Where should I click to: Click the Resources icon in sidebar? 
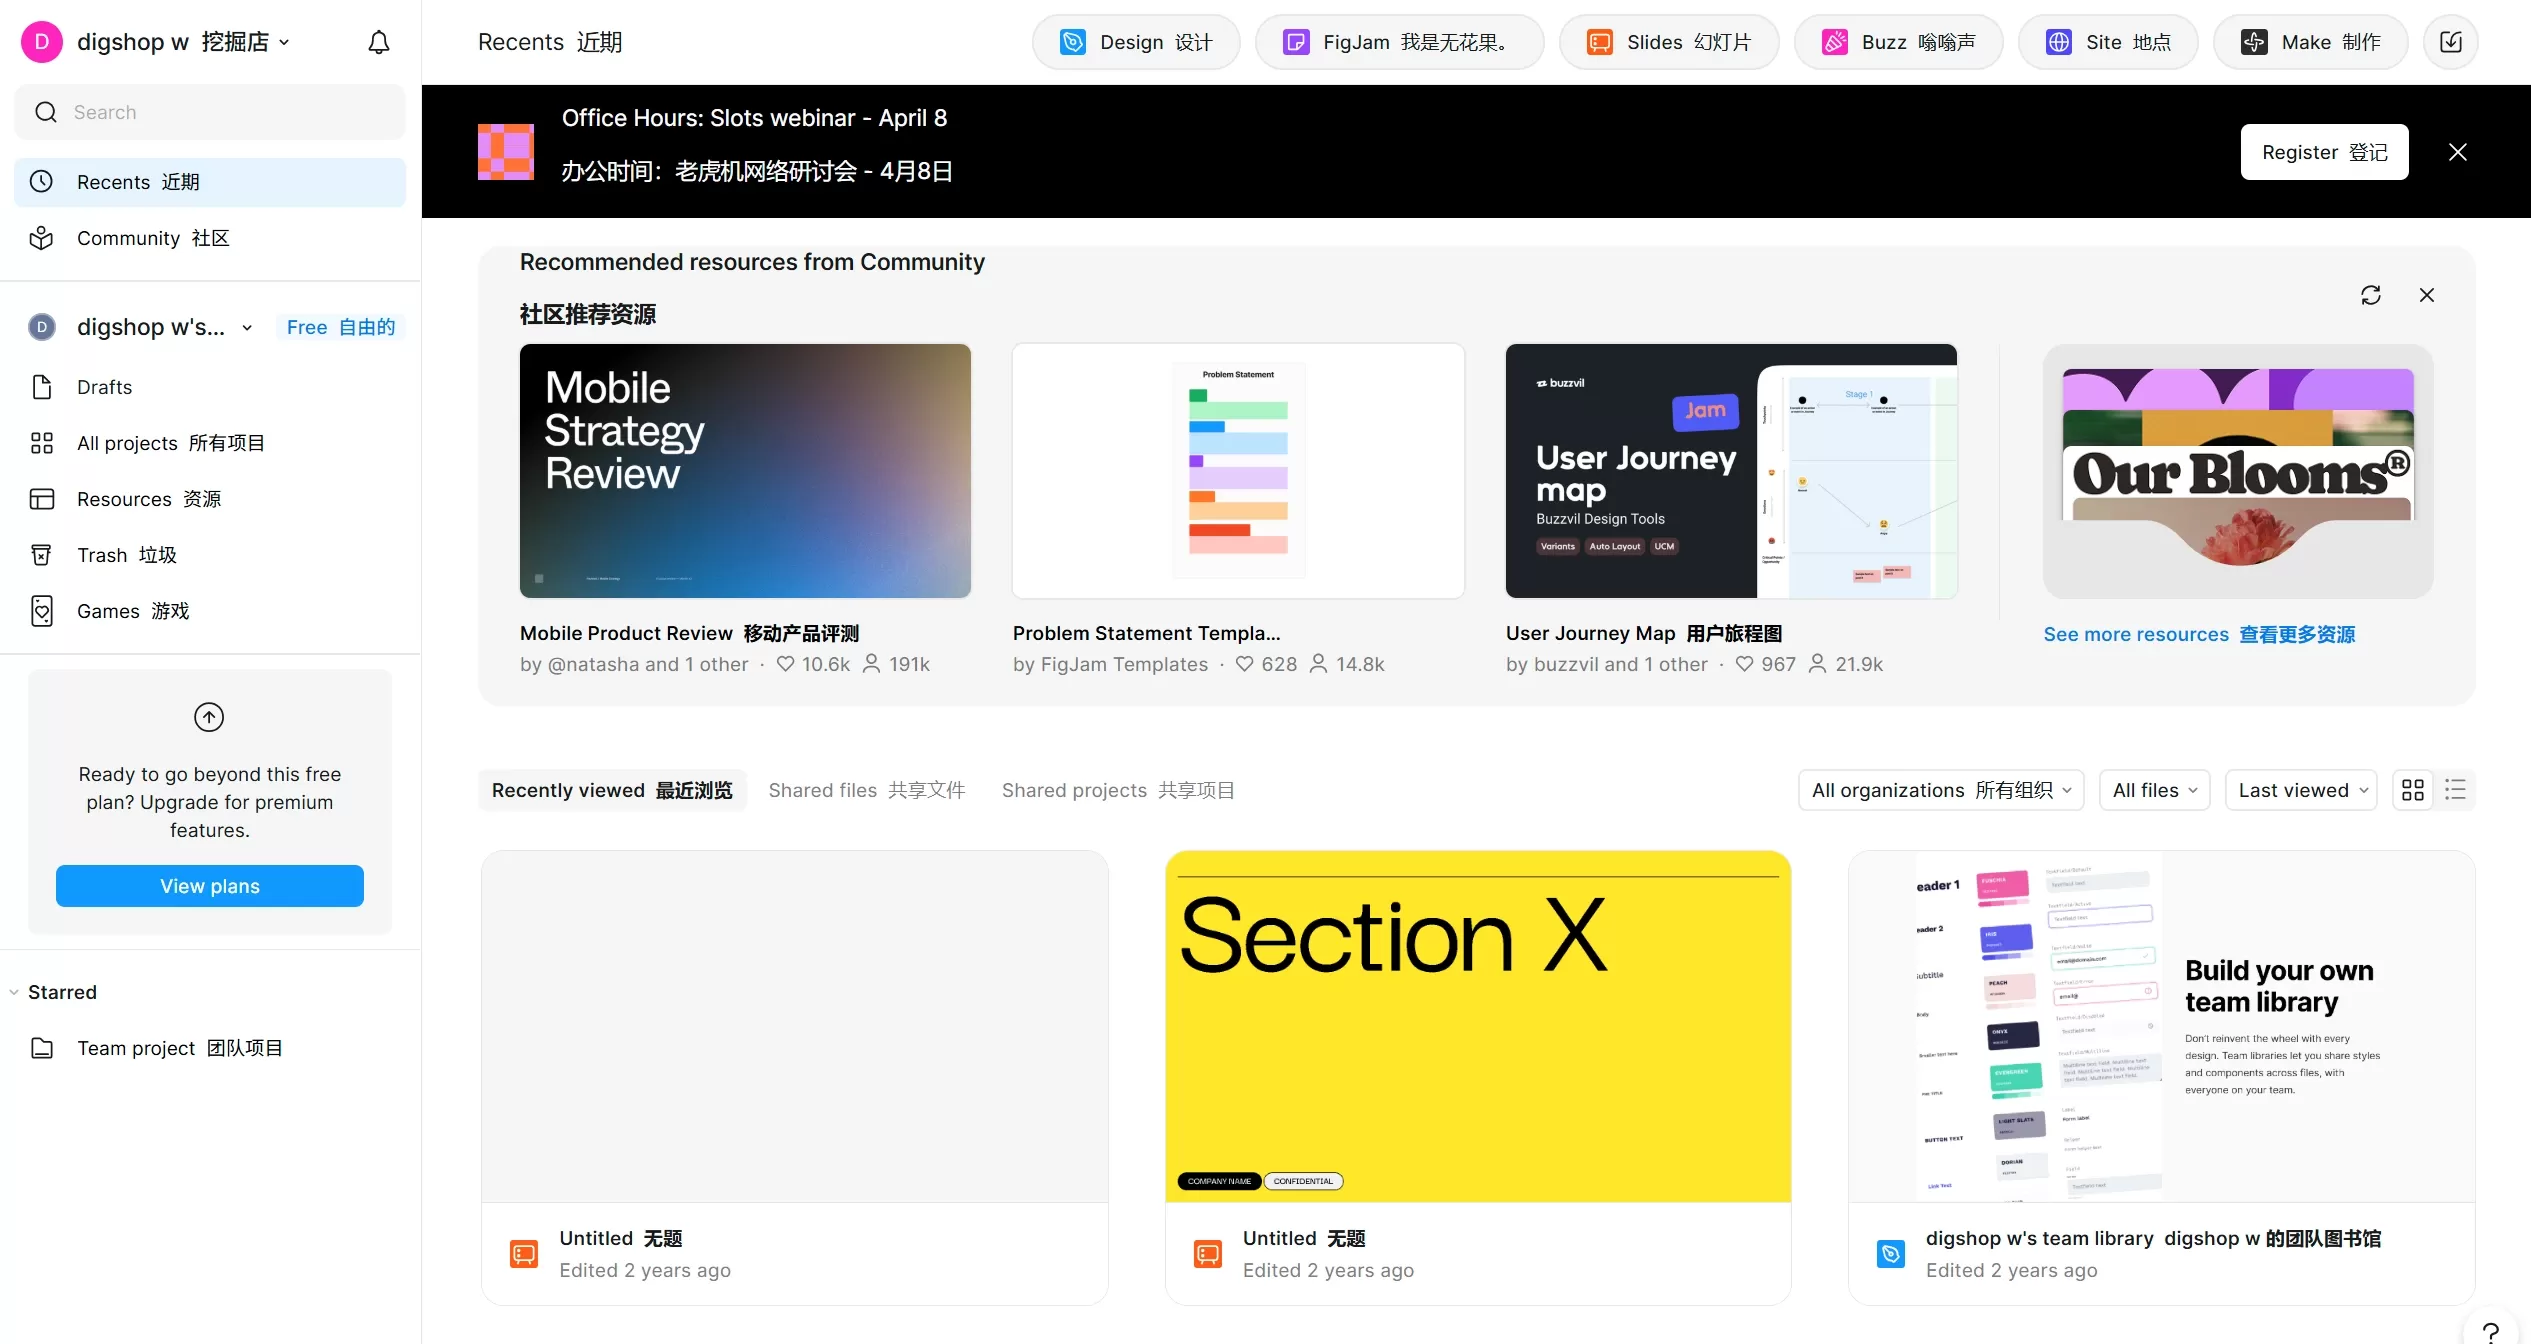coord(41,499)
